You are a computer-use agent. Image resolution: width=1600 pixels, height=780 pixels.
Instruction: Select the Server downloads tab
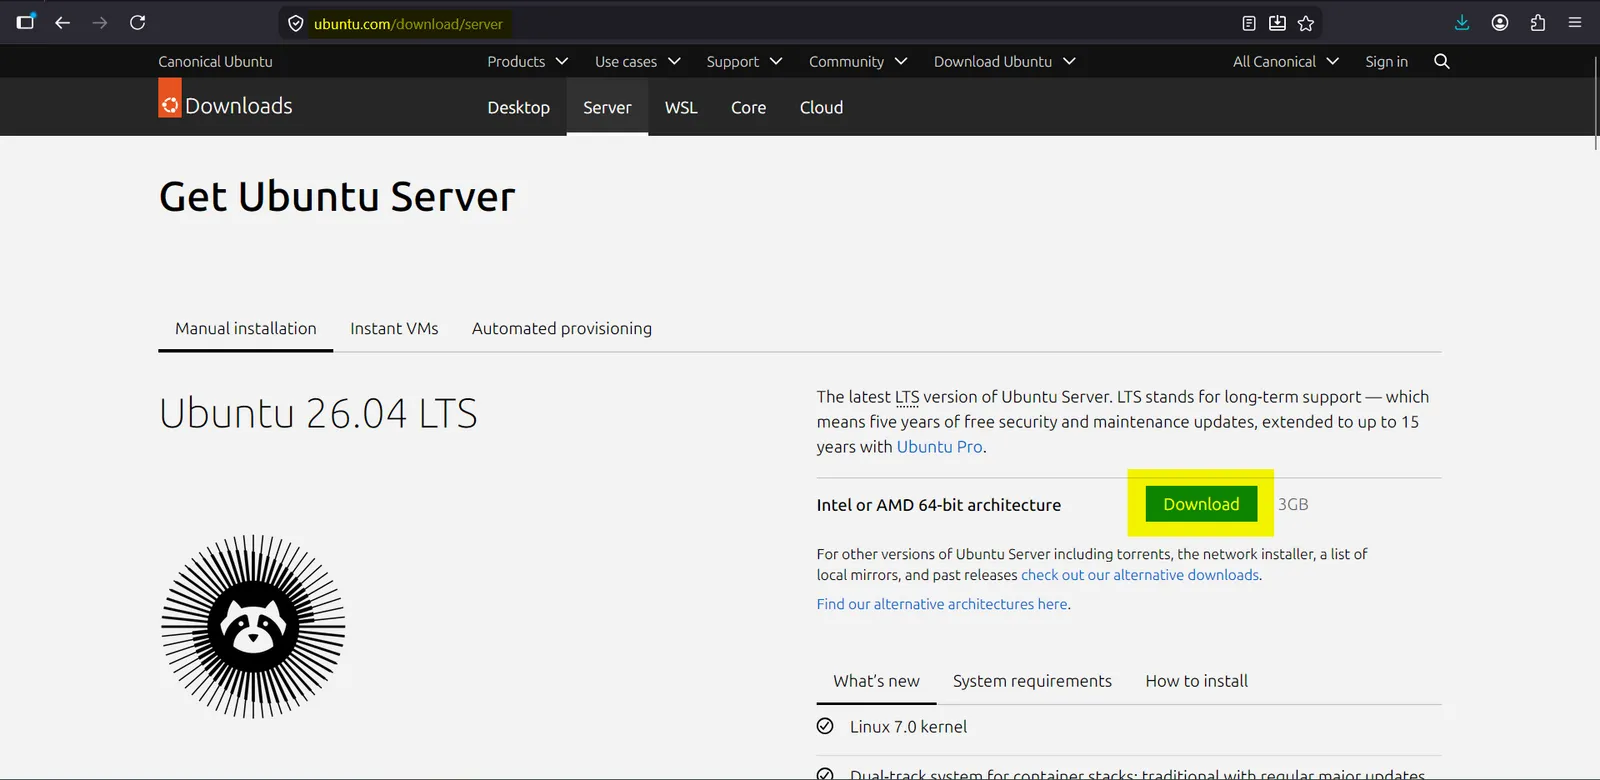(x=607, y=107)
